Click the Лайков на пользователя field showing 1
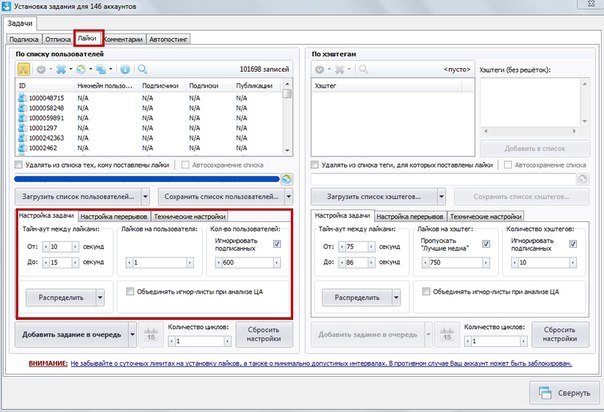 160,263
